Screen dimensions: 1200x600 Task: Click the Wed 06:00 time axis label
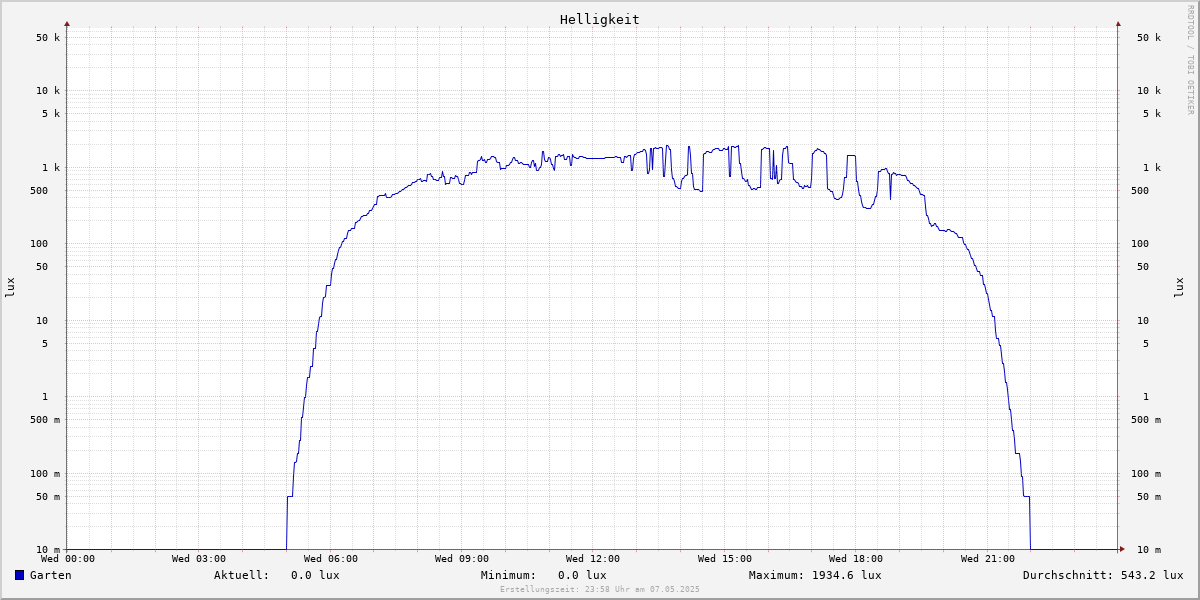click(x=331, y=559)
